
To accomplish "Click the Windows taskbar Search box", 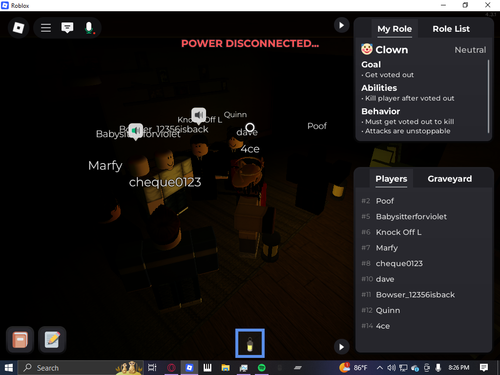I will [x=81, y=368].
